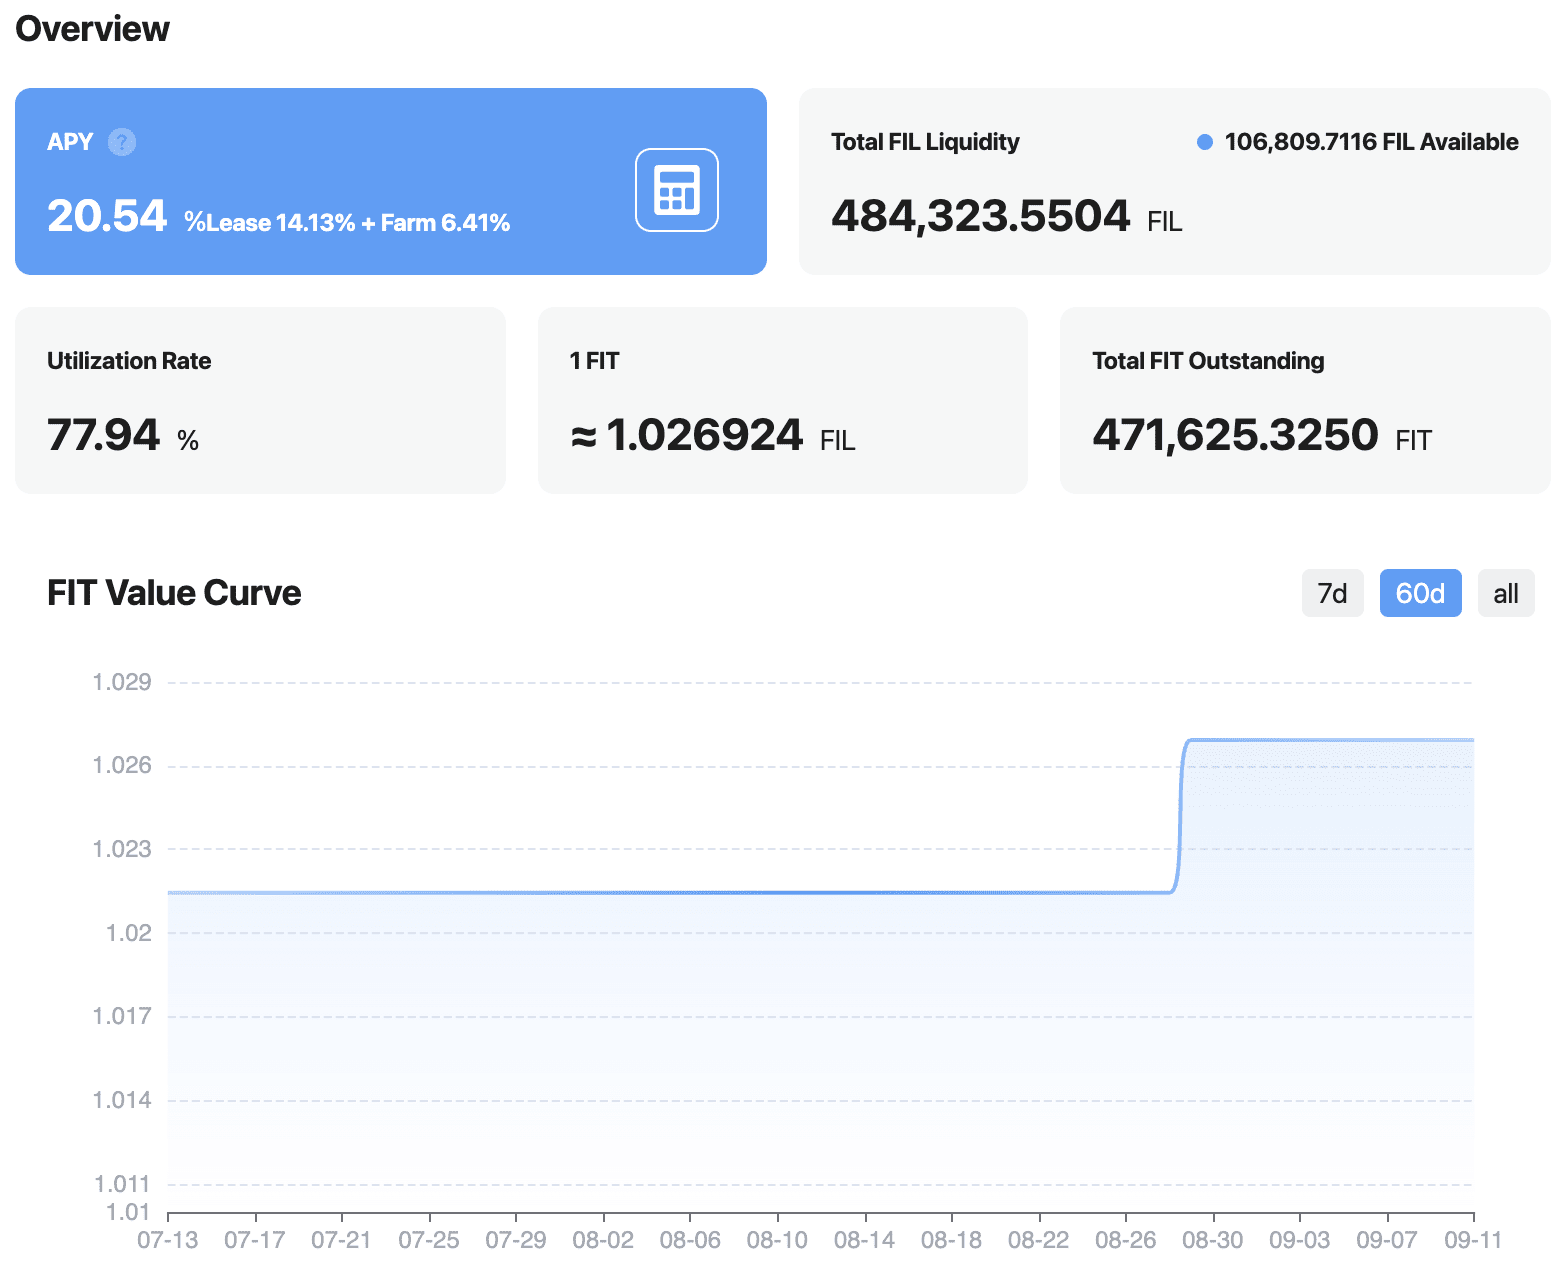Click the Overview heading
Viewport: 1556px width, 1282px height.
coord(93,29)
